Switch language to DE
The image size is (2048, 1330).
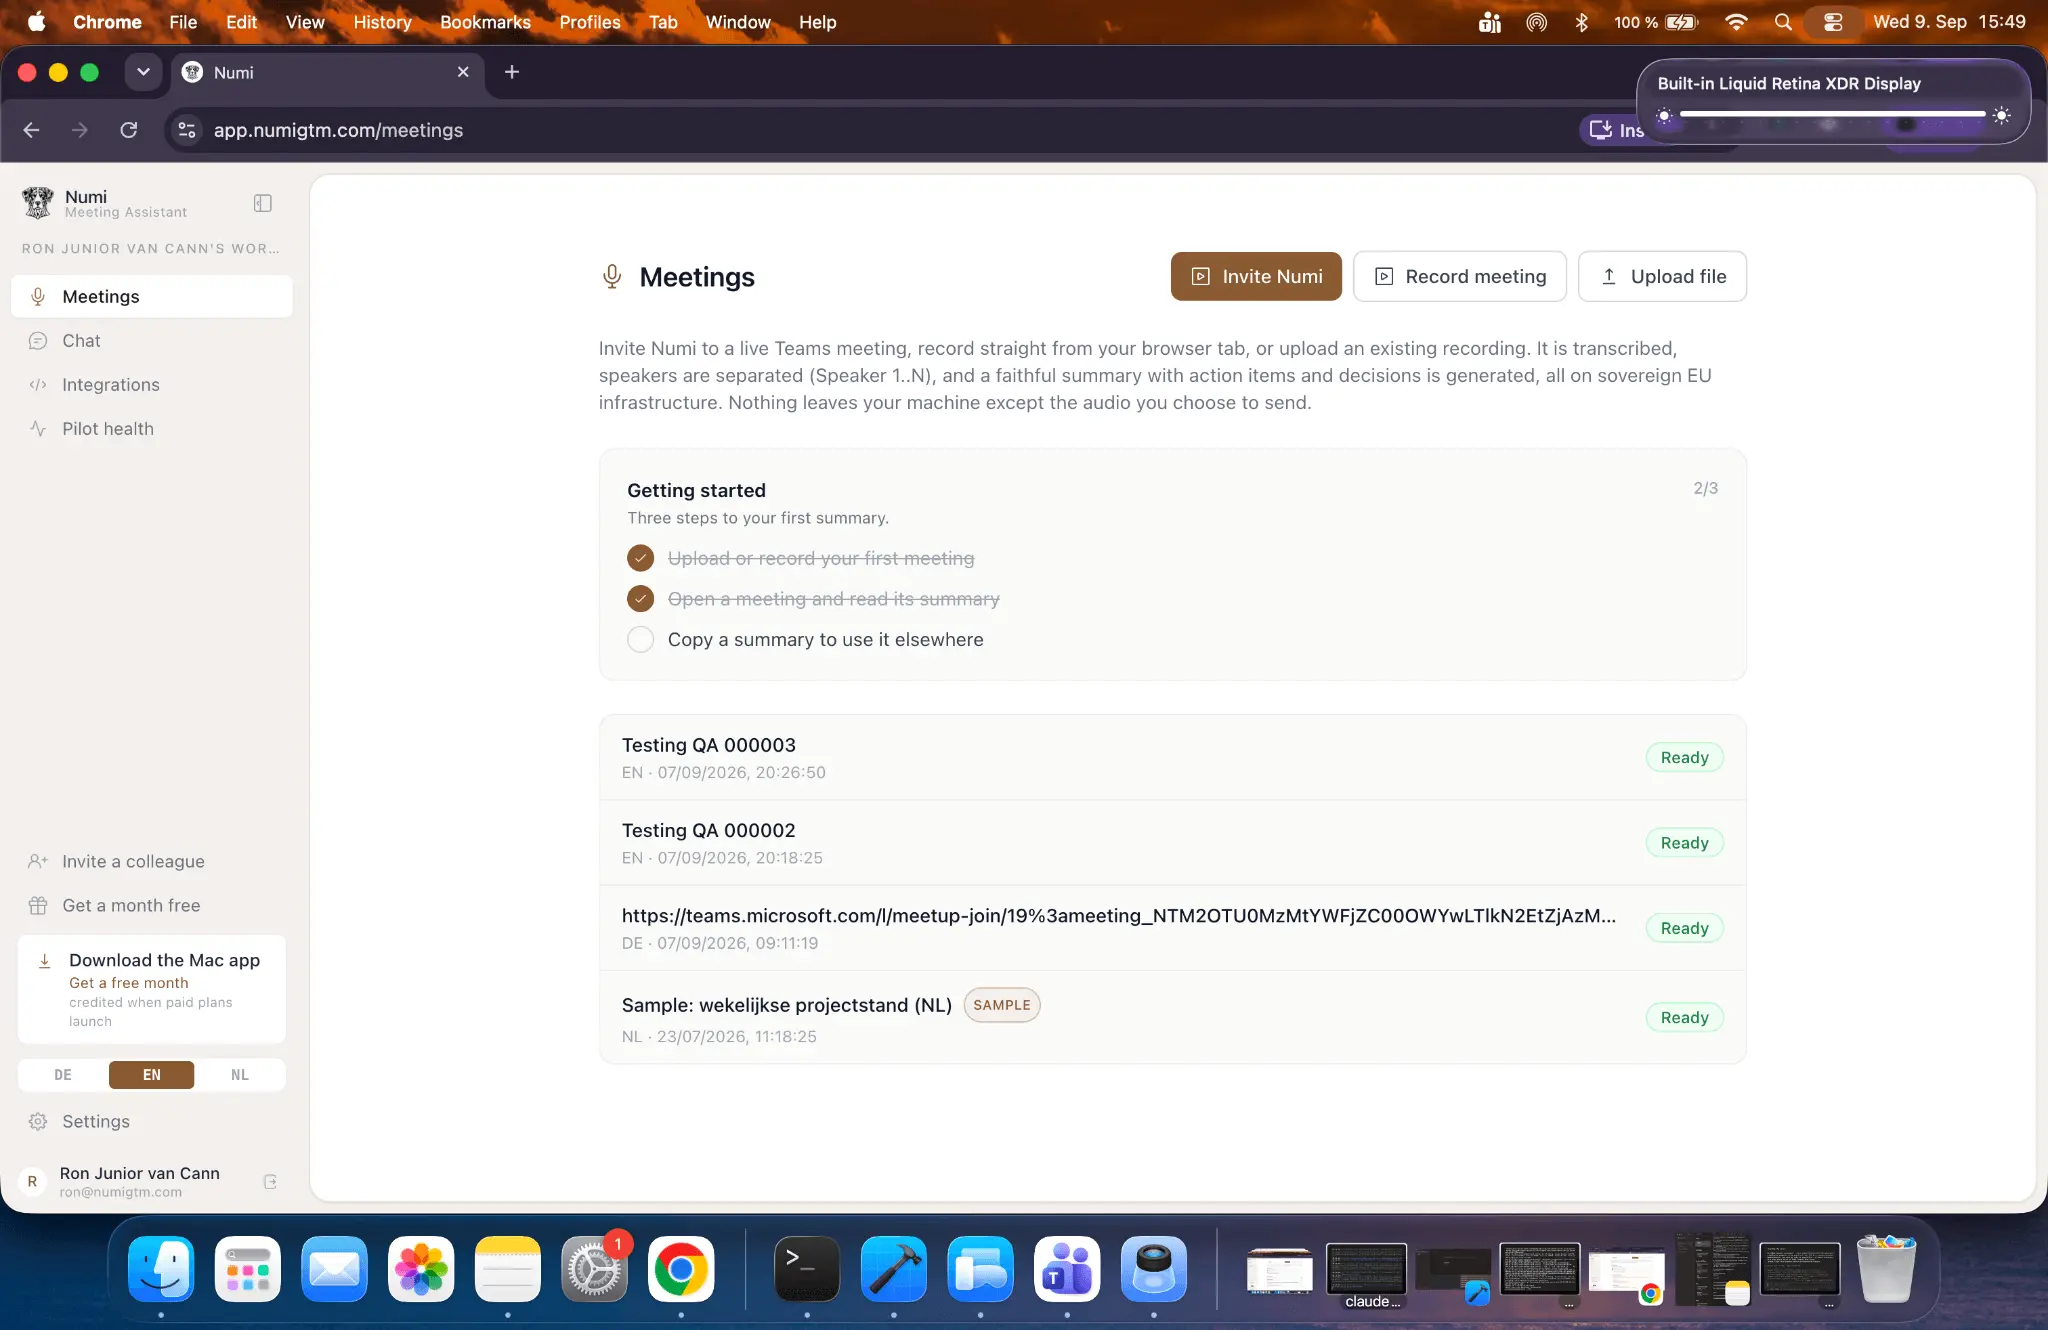coord(63,1075)
